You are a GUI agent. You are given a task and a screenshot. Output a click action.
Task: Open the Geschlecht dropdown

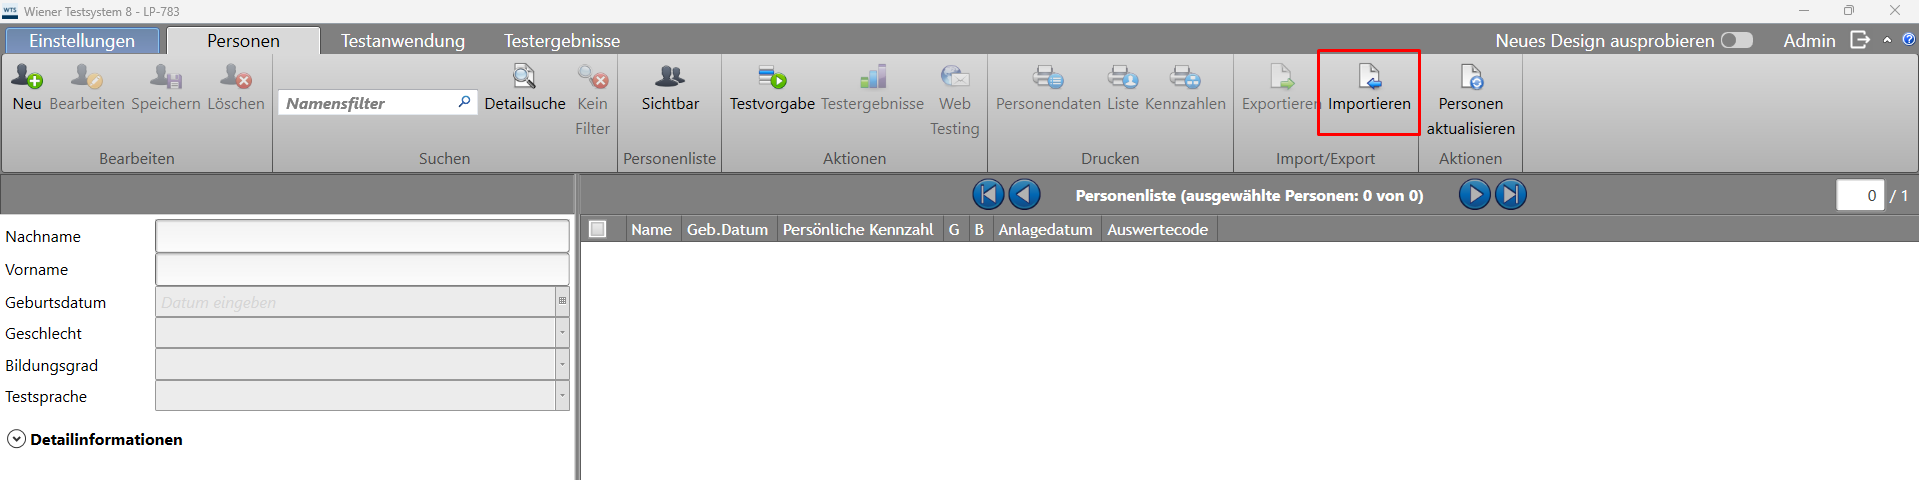(562, 333)
